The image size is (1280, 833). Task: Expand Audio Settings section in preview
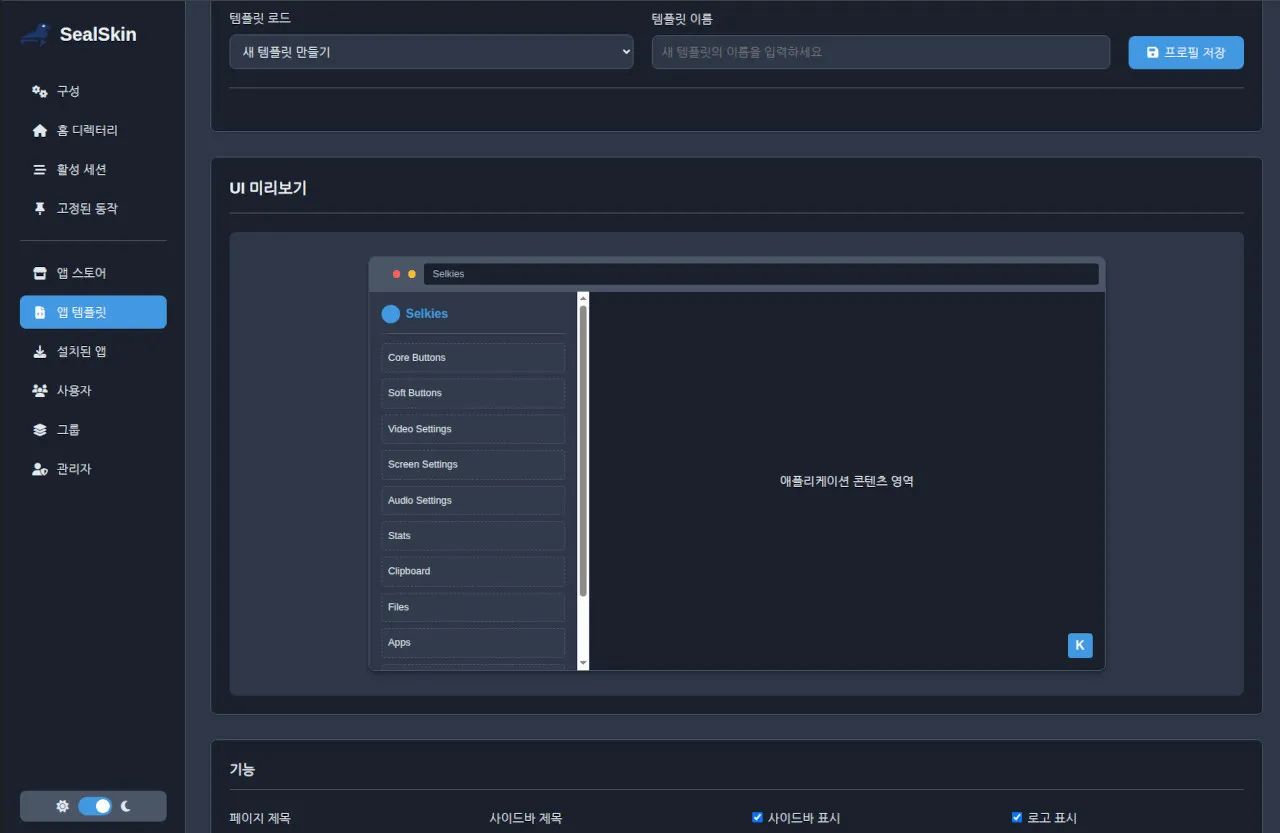(473, 500)
